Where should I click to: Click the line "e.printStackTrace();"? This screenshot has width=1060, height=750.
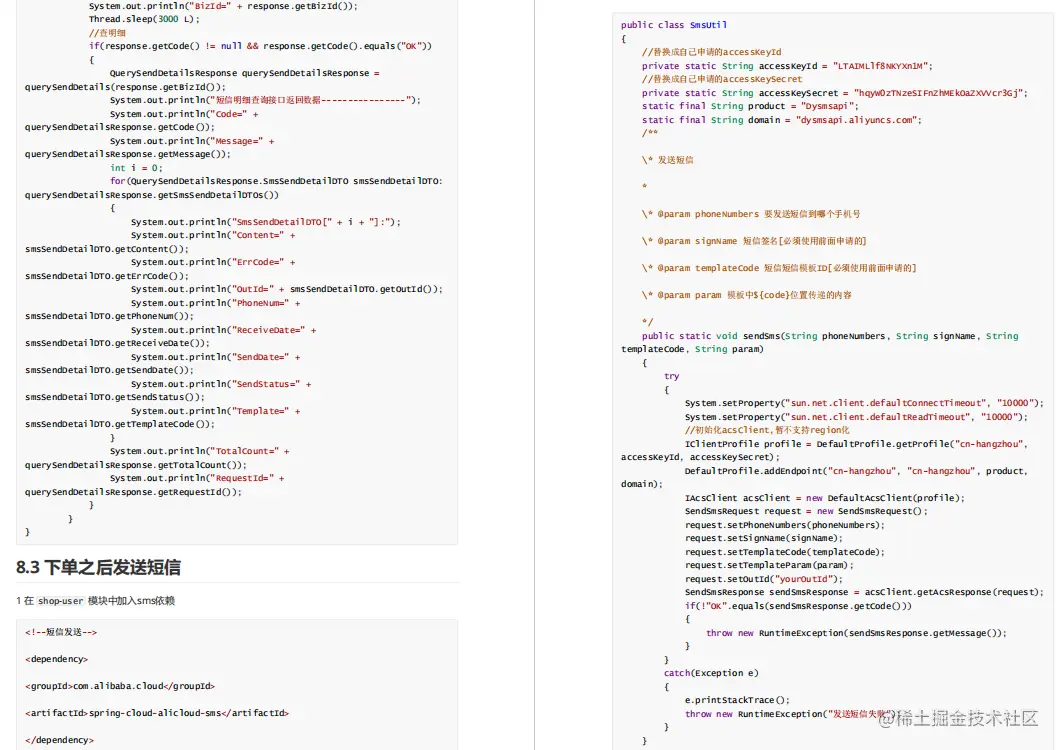(x=737, y=701)
